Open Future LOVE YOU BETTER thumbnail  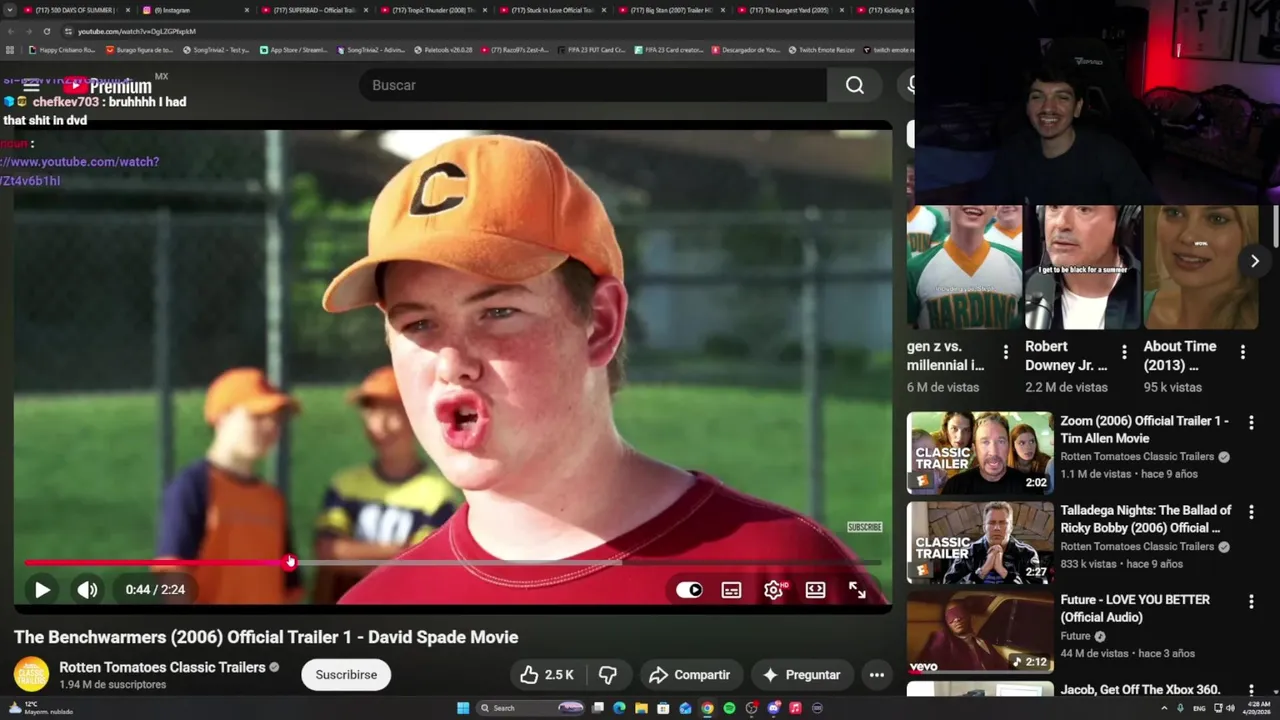[x=980, y=632]
